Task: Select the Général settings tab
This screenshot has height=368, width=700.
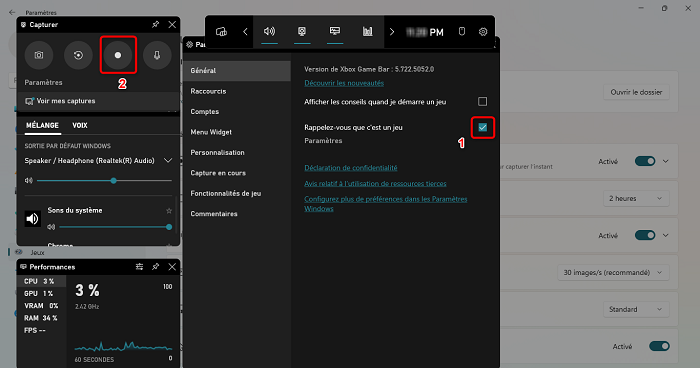Action: tap(237, 71)
